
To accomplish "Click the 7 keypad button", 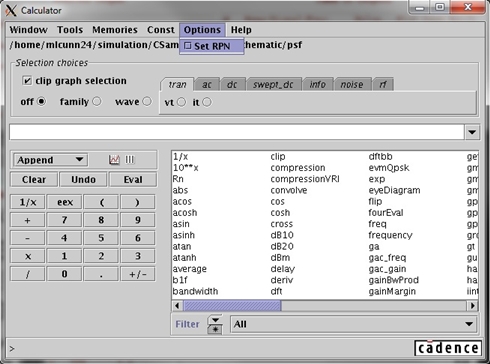I will click(x=64, y=220).
